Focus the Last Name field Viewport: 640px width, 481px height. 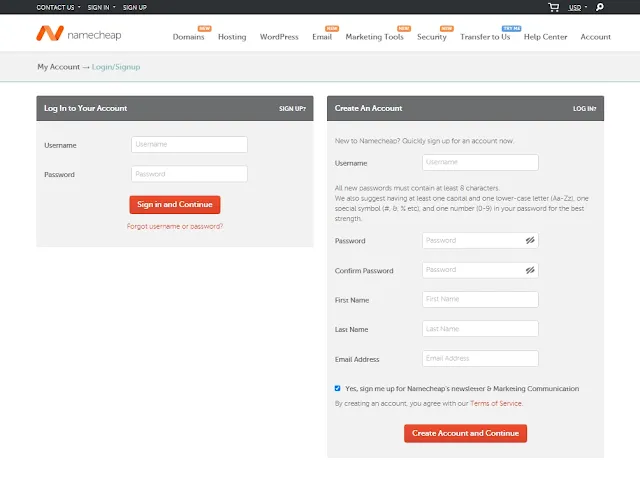(x=480, y=329)
